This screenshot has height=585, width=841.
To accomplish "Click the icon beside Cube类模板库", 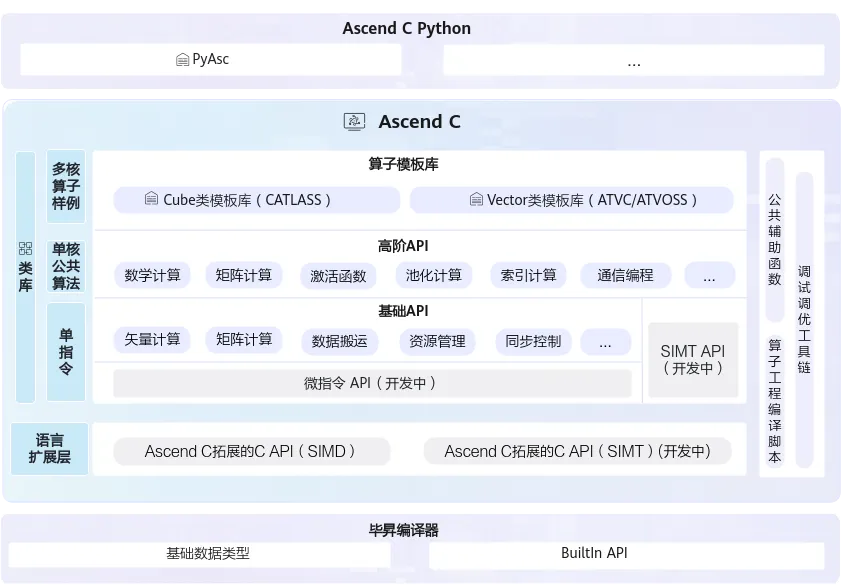I will click(x=151, y=200).
